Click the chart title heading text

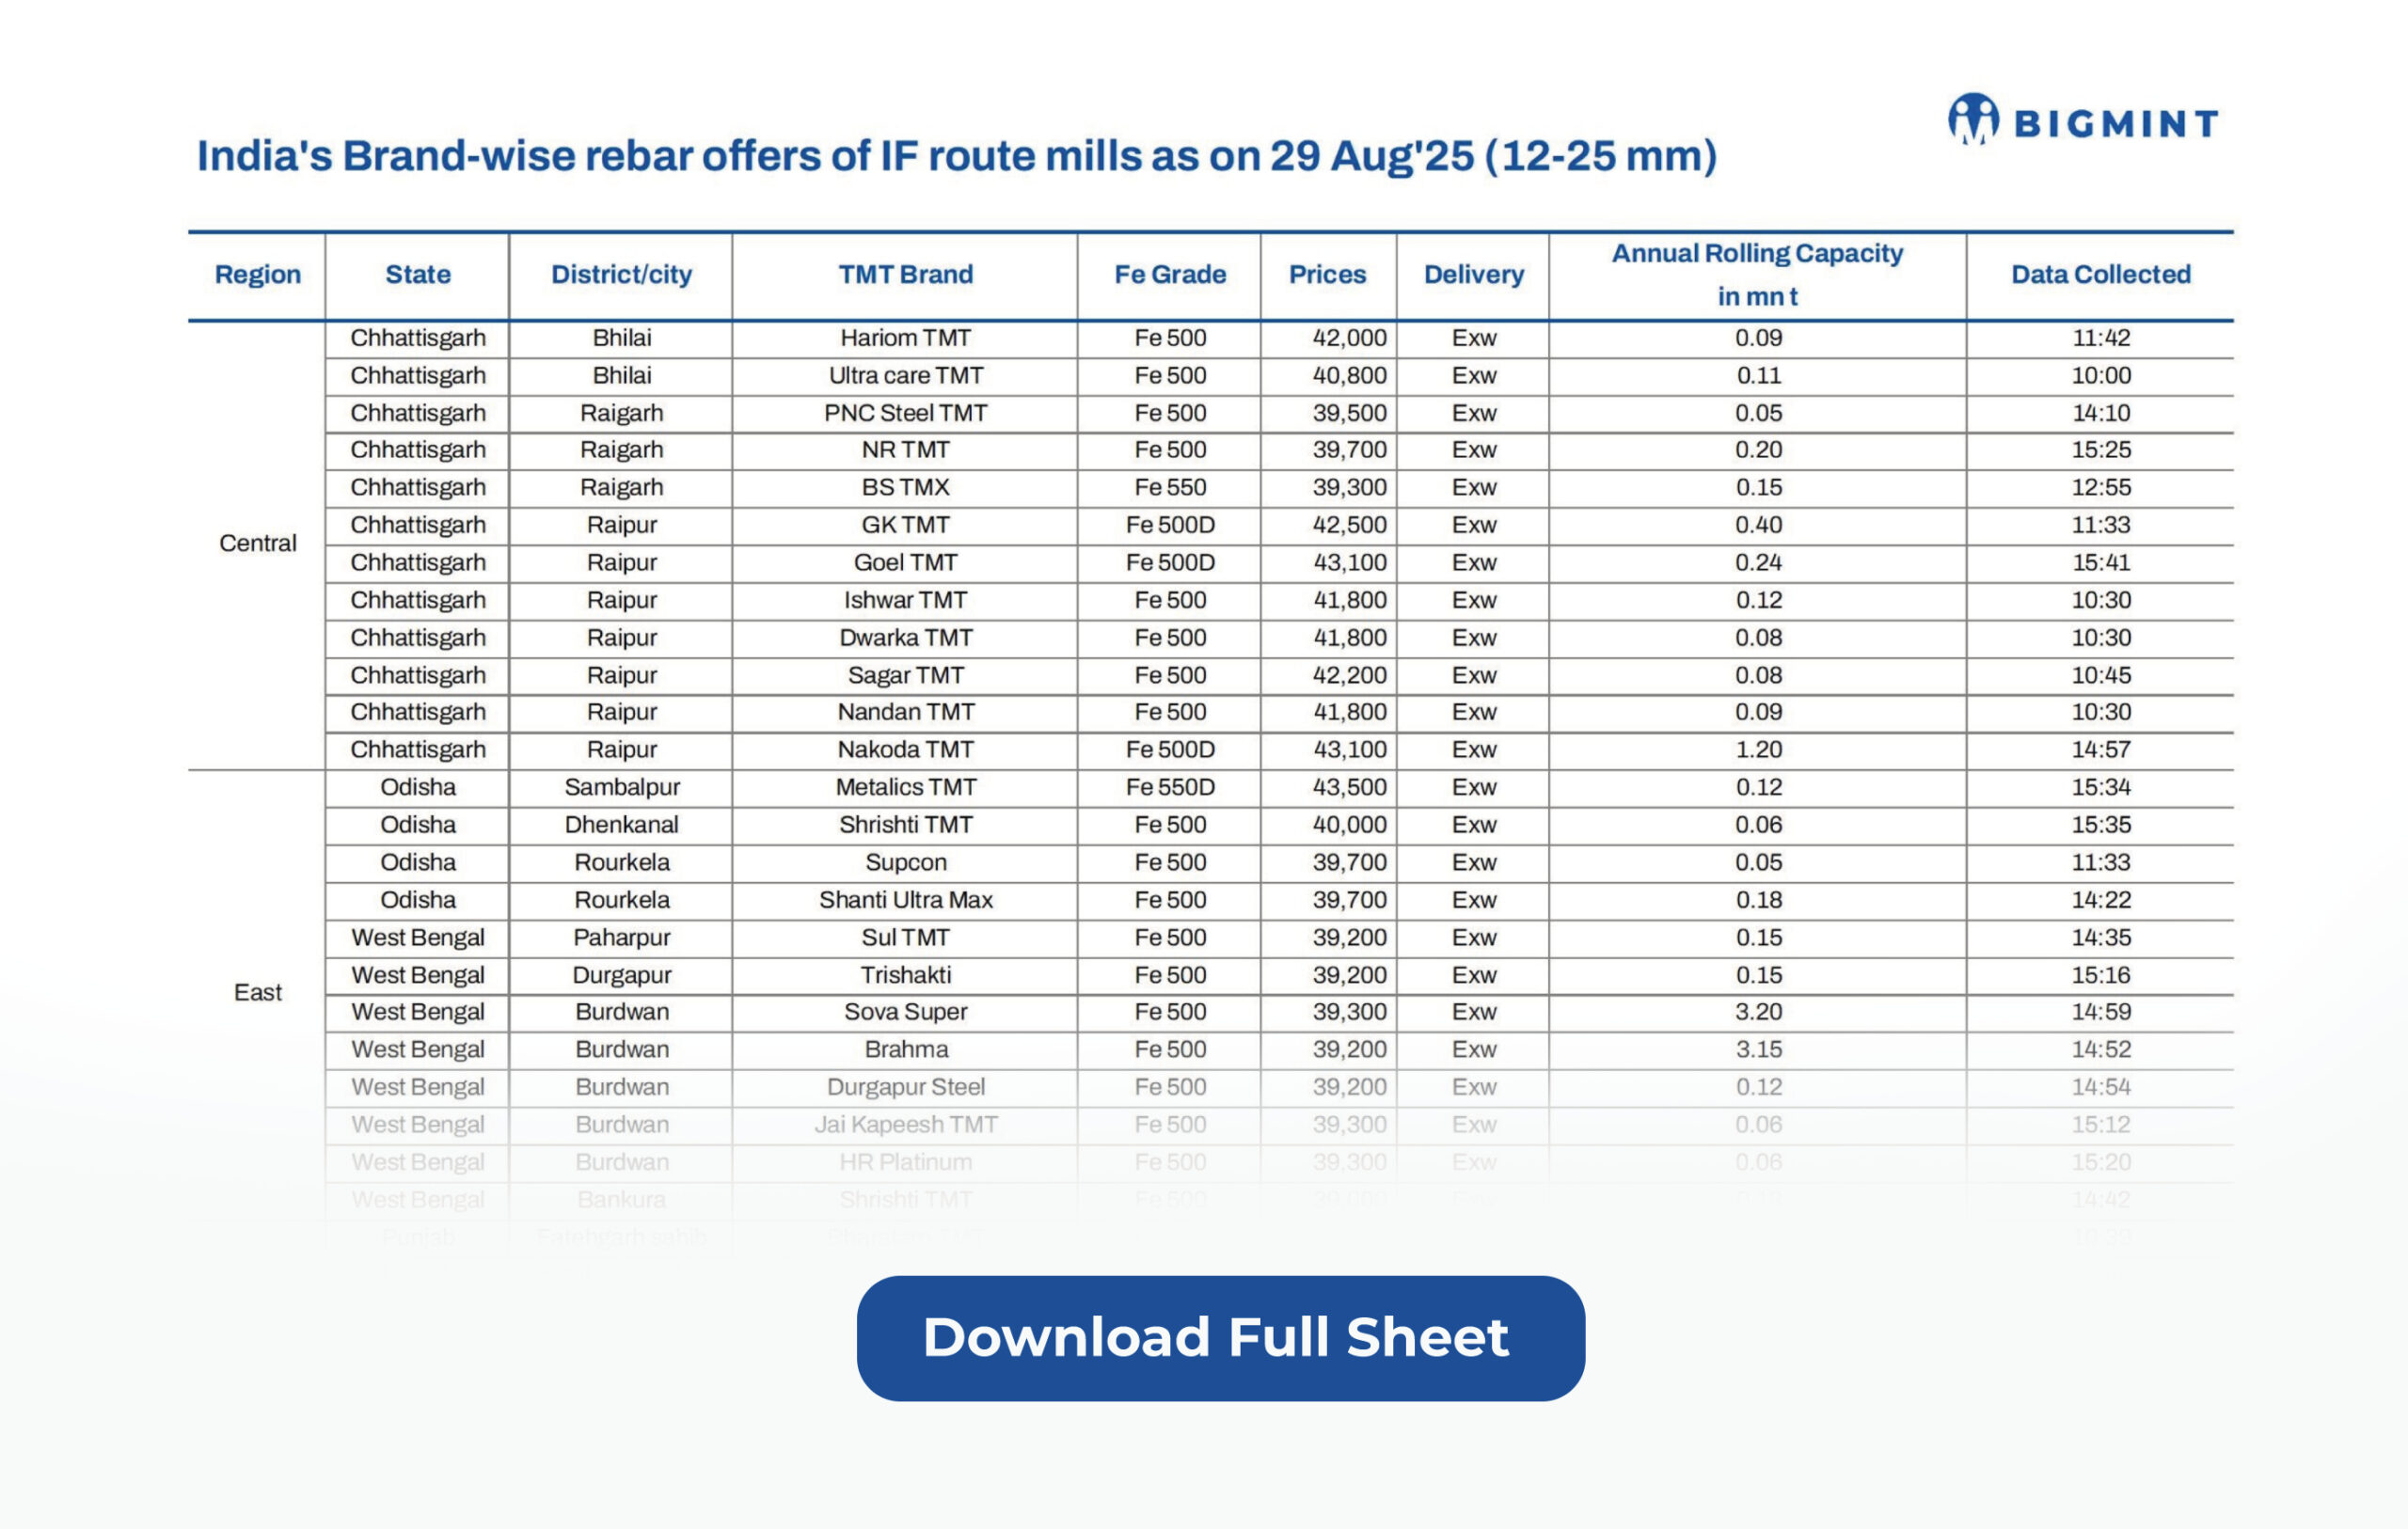pyautogui.click(x=956, y=156)
